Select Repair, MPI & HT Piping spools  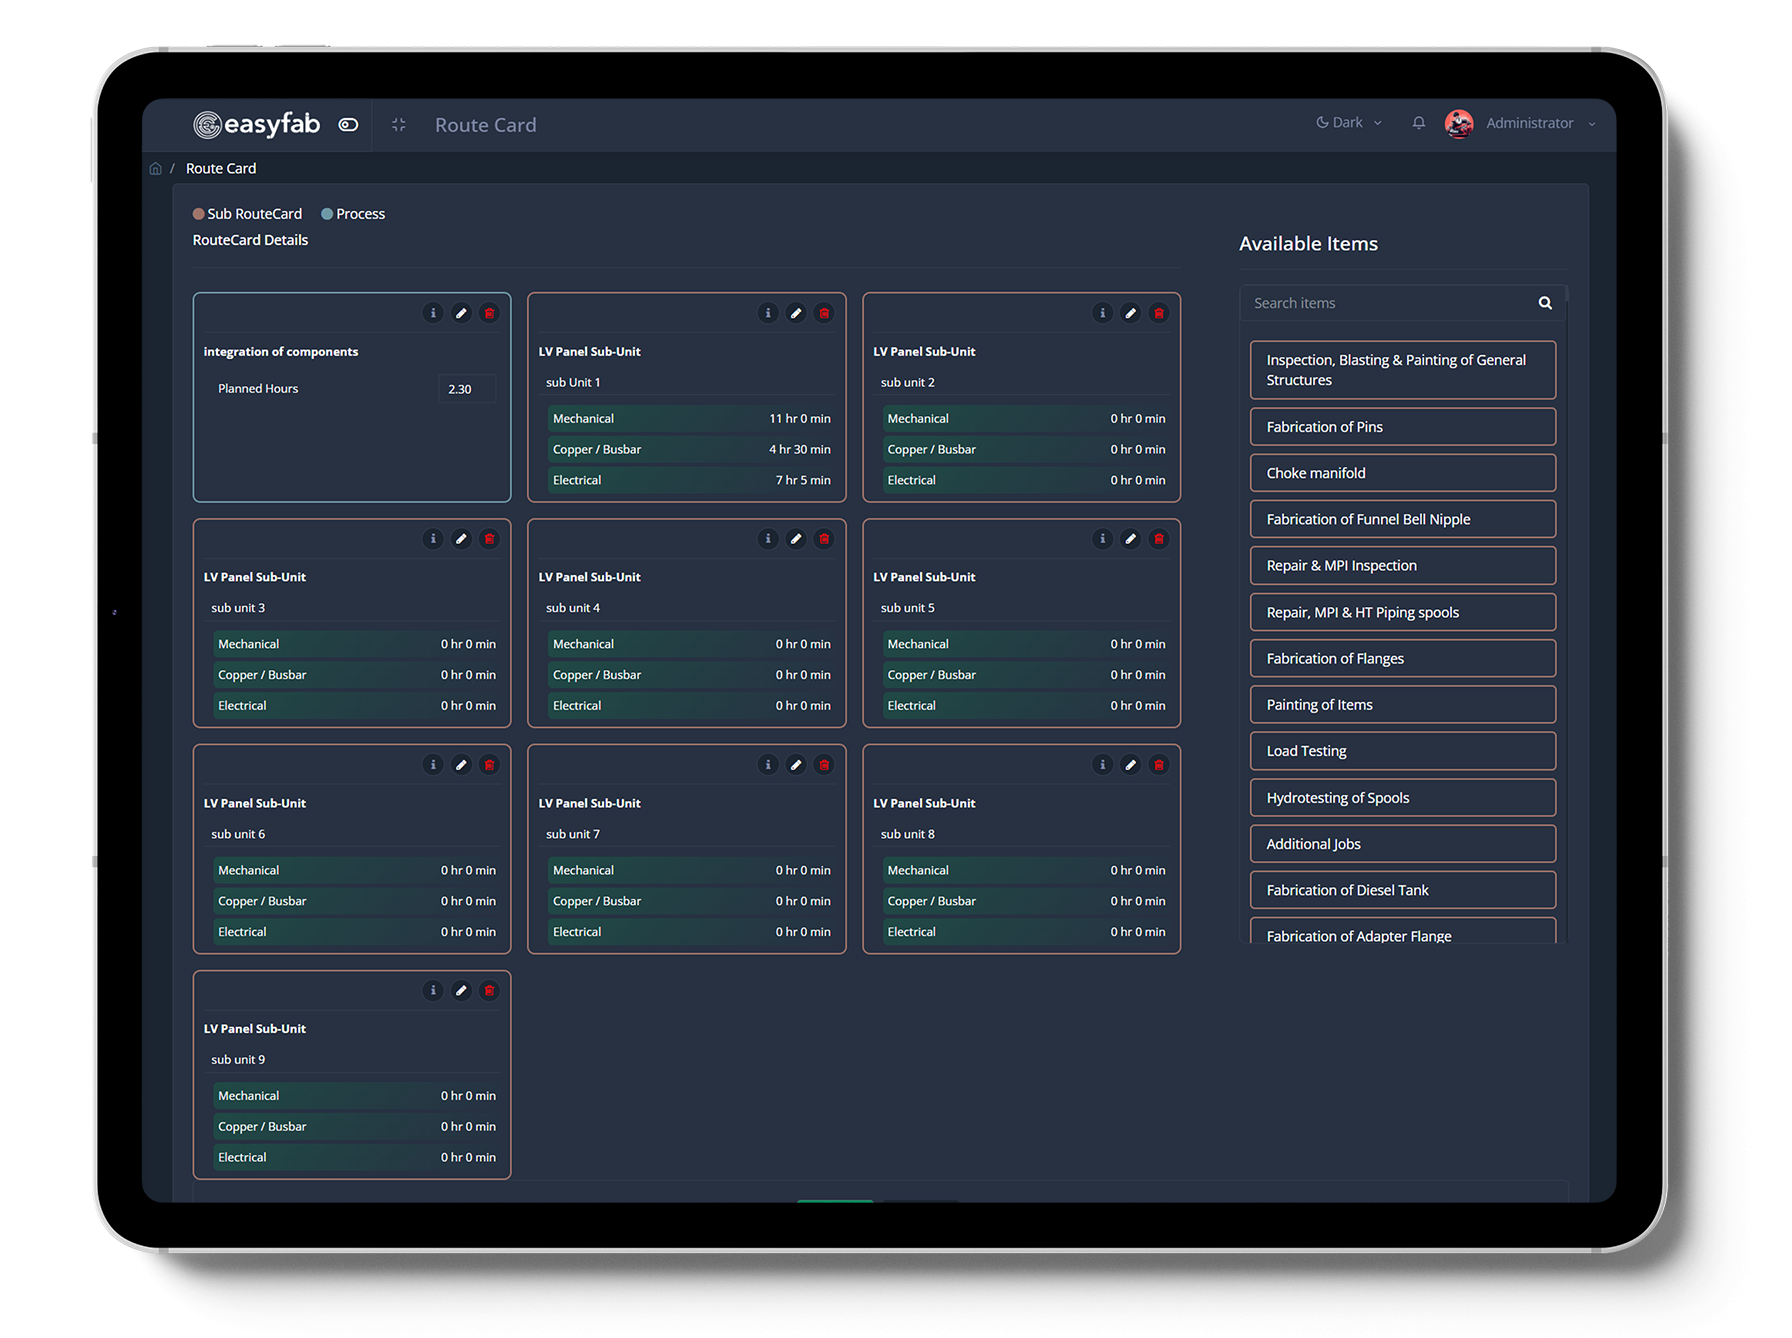(x=1403, y=612)
